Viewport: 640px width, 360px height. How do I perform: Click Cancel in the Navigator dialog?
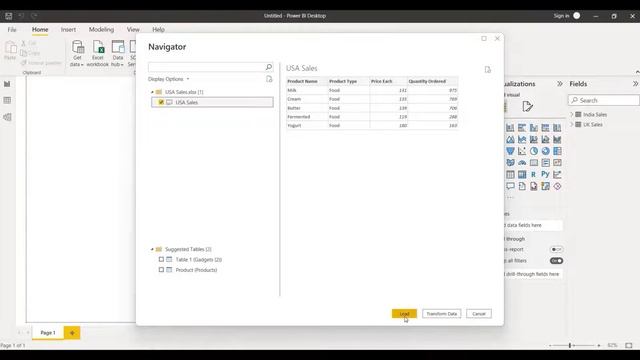click(479, 313)
